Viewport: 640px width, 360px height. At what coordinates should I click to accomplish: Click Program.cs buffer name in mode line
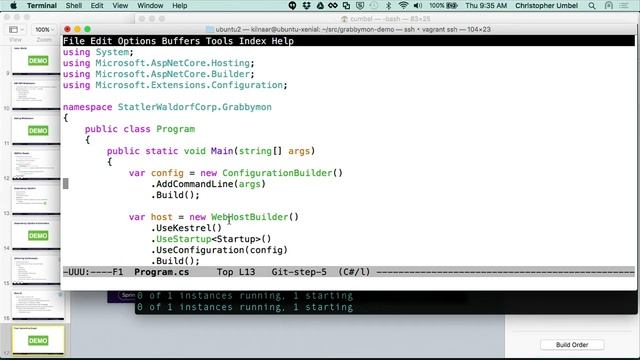tap(162, 272)
